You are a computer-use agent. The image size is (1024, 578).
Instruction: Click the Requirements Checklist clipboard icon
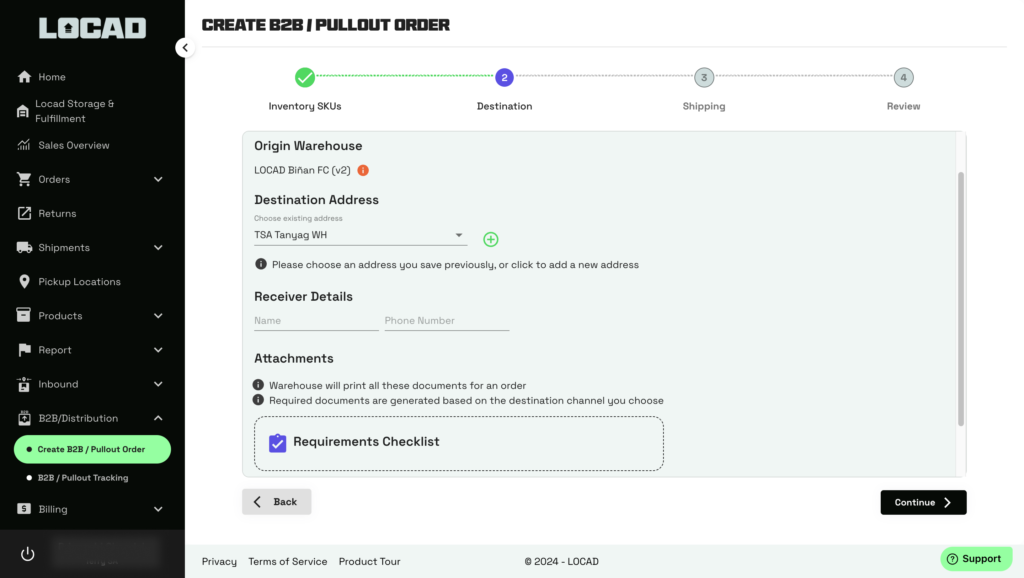click(278, 442)
